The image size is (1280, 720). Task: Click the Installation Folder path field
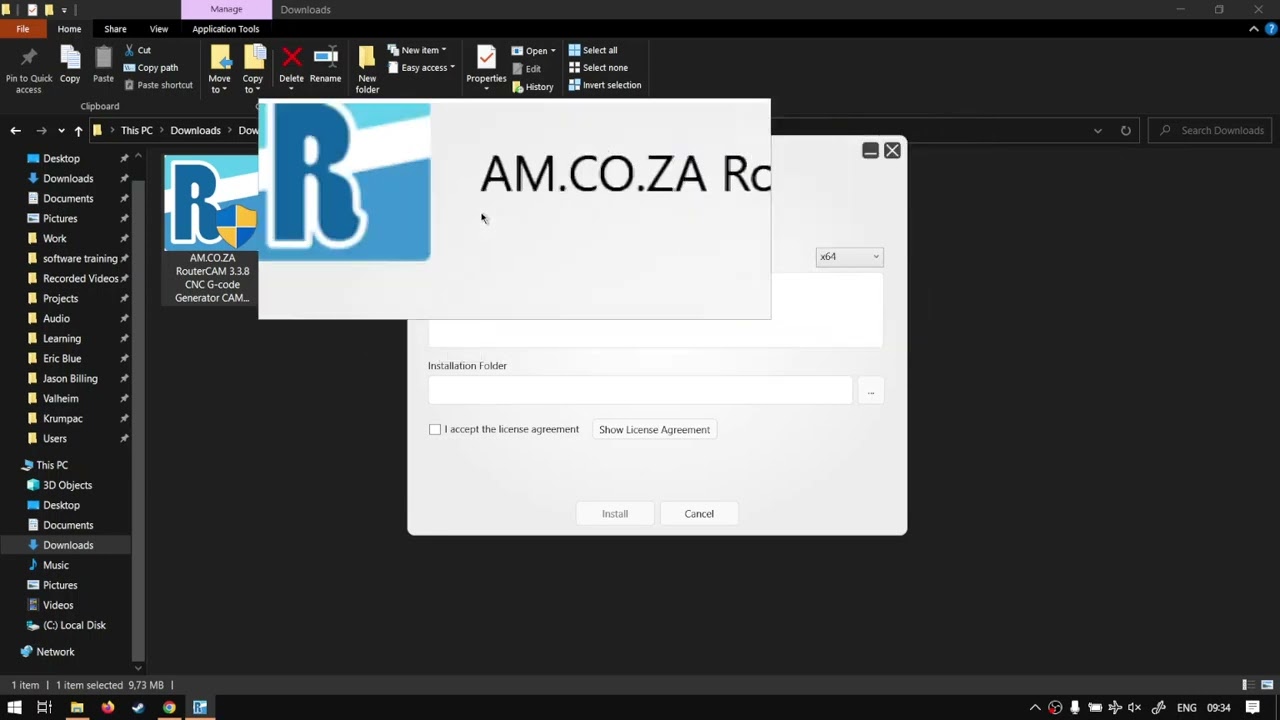[x=640, y=391]
